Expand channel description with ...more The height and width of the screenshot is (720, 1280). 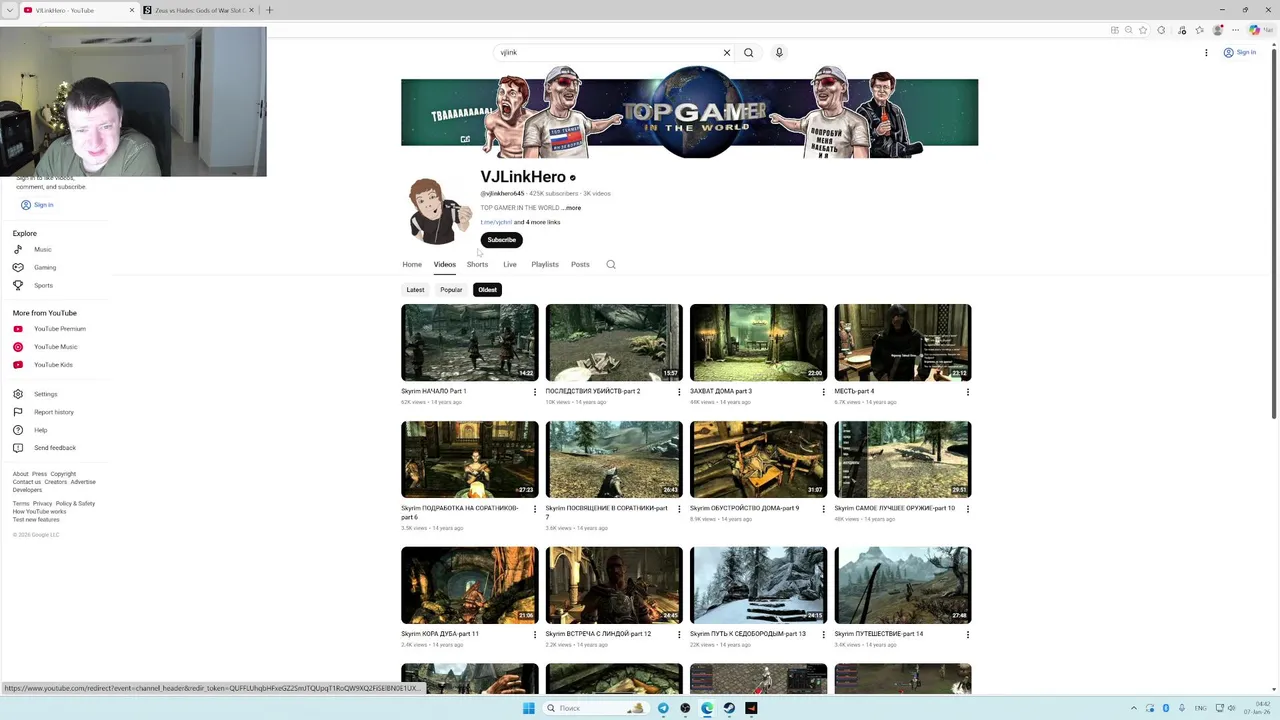[571, 208]
